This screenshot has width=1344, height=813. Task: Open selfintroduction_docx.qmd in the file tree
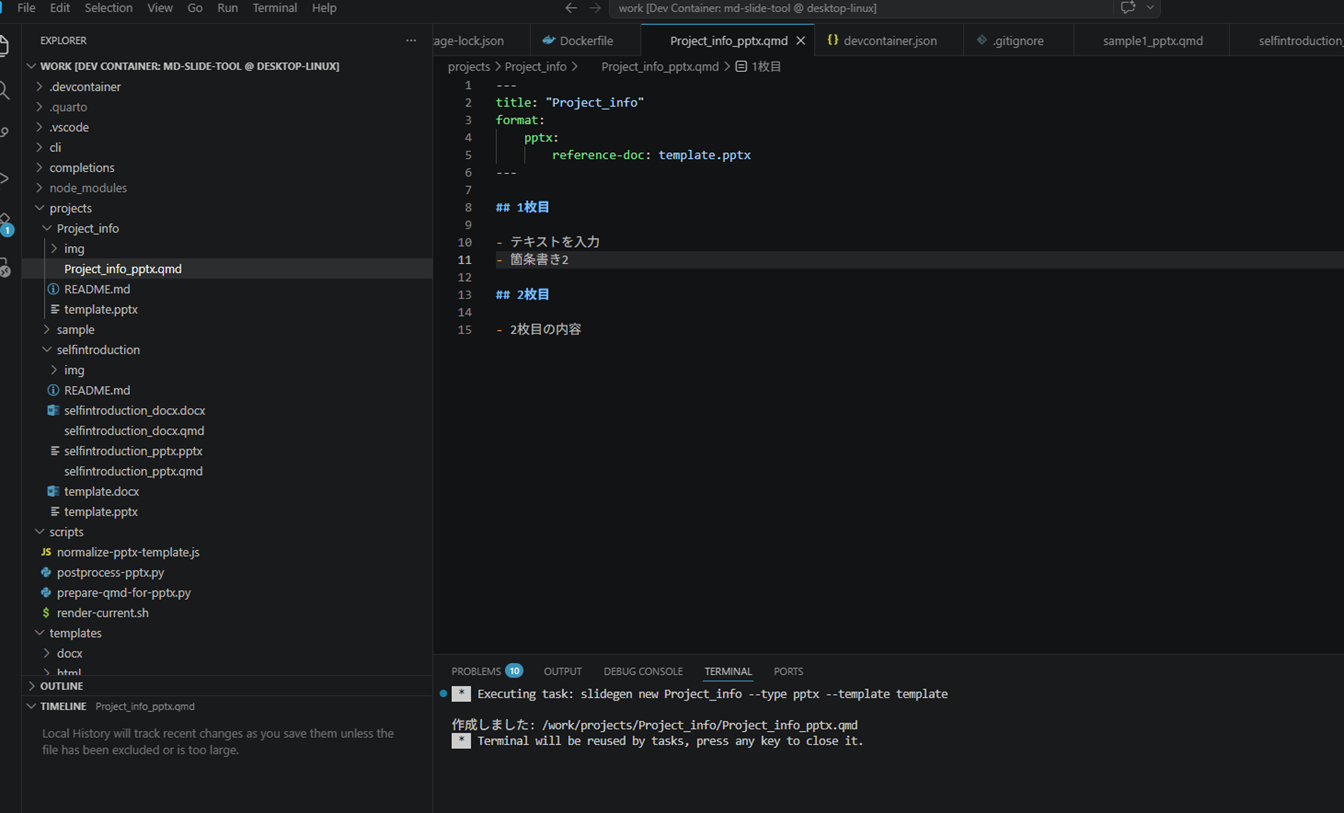click(x=134, y=431)
